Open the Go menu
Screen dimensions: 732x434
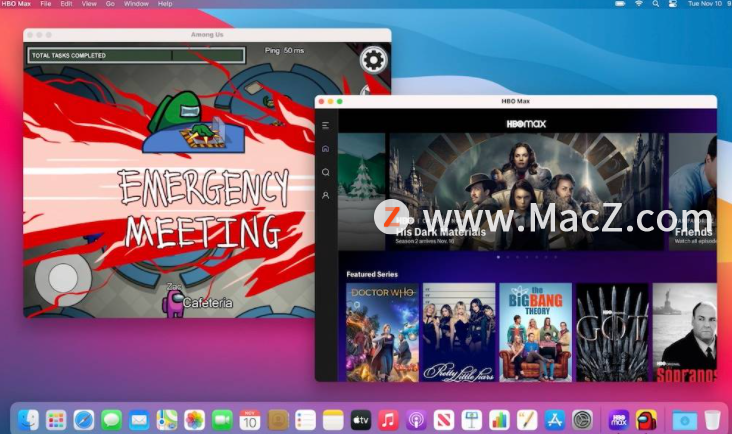tap(110, 4)
